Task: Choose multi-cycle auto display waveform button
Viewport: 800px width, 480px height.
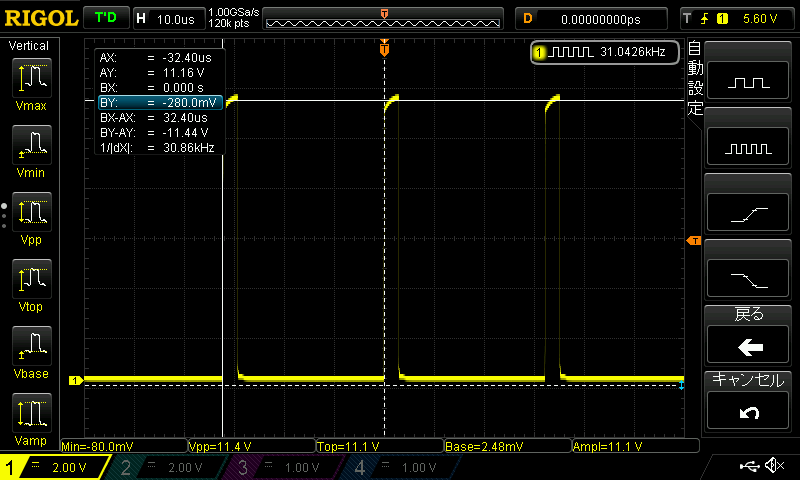Action: tap(748, 146)
